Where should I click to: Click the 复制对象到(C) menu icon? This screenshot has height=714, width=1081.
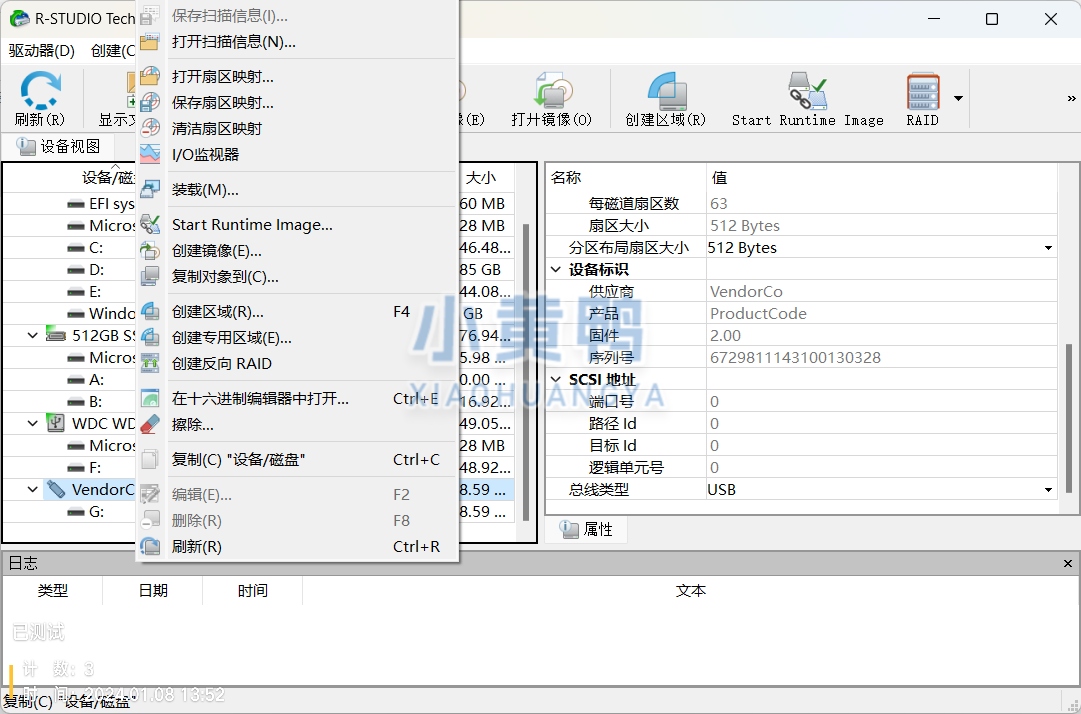coord(150,277)
